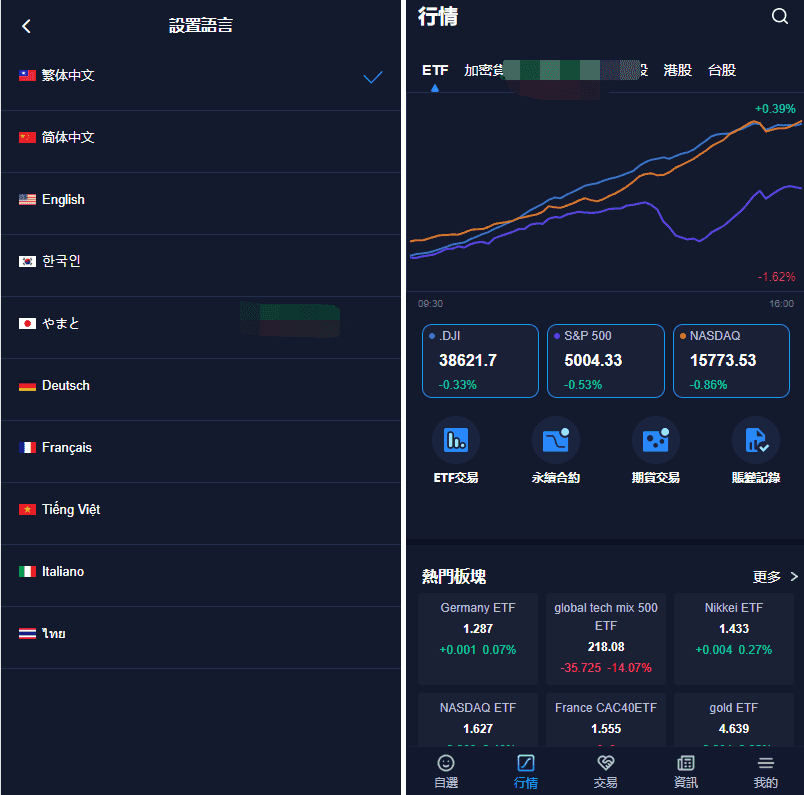Tap the back arrow in language settings
This screenshot has height=795, width=804.
(x=27, y=27)
